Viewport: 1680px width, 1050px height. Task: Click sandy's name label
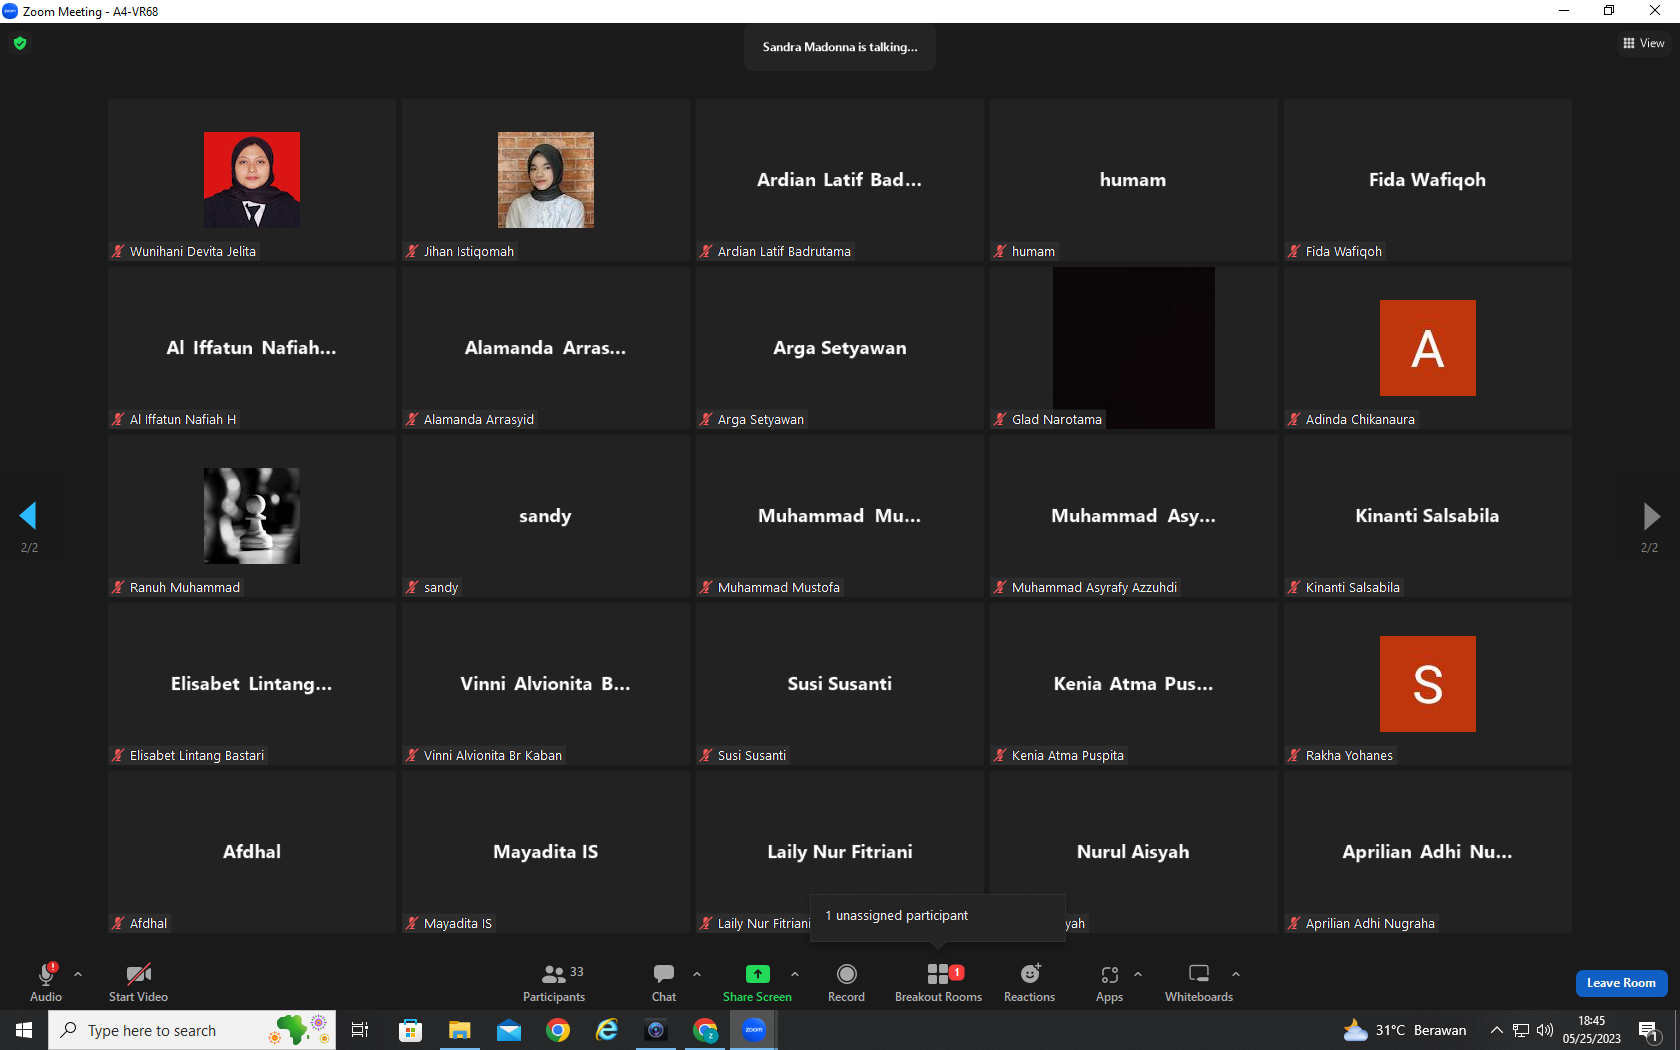pyautogui.click(x=441, y=587)
